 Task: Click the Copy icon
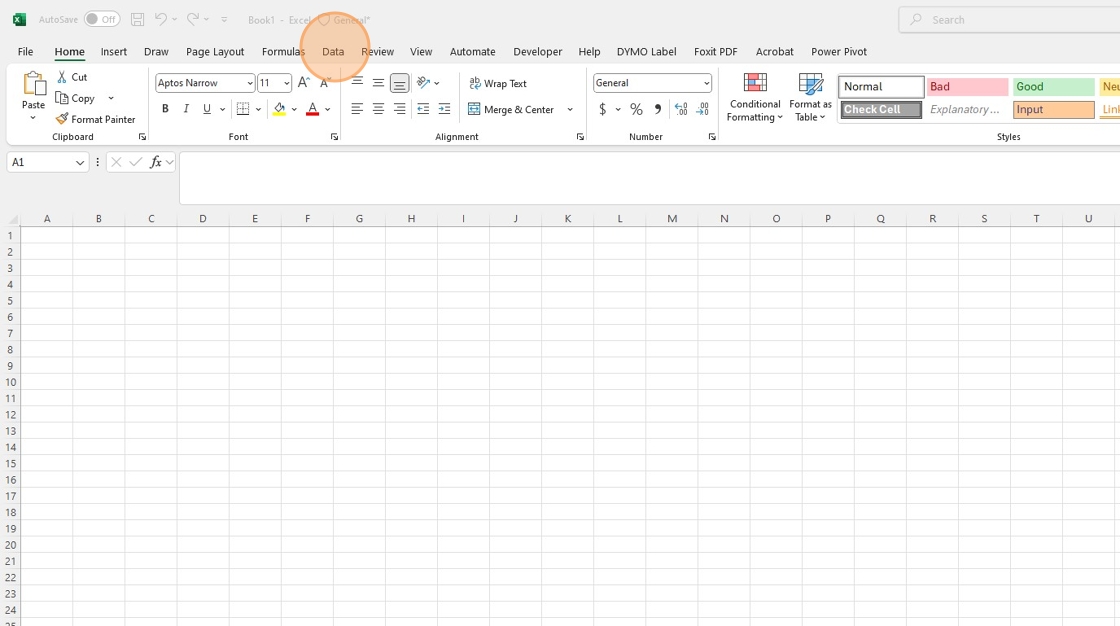pyautogui.click(x=62, y=98)
